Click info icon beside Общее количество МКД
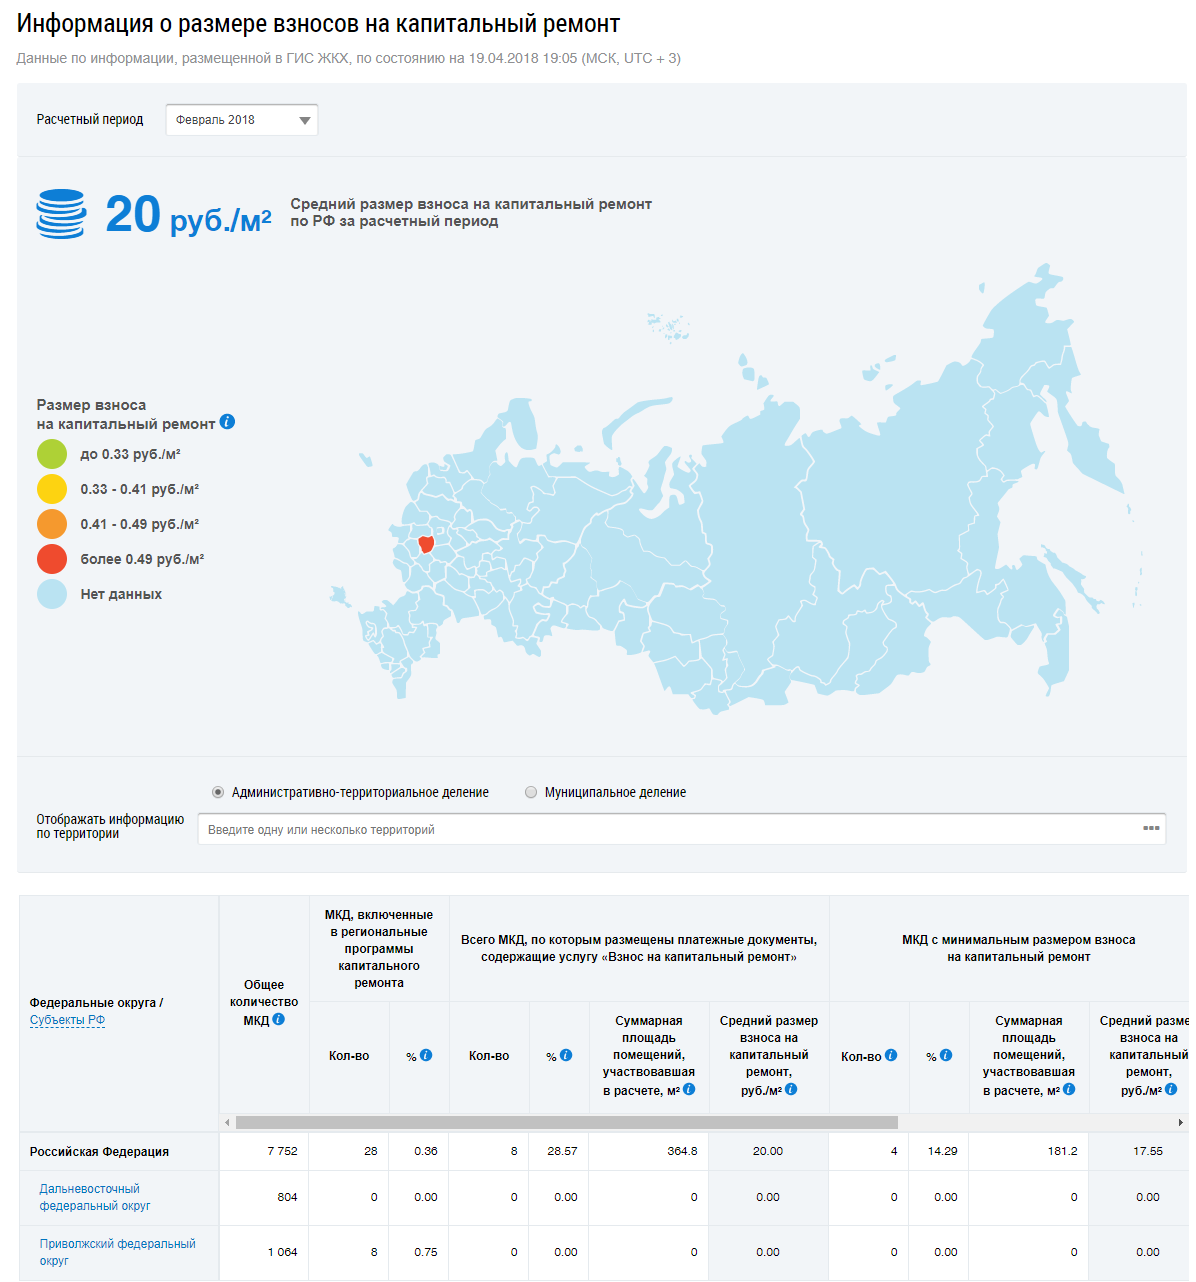Screen dimensions: 1196x1282 279,1019
